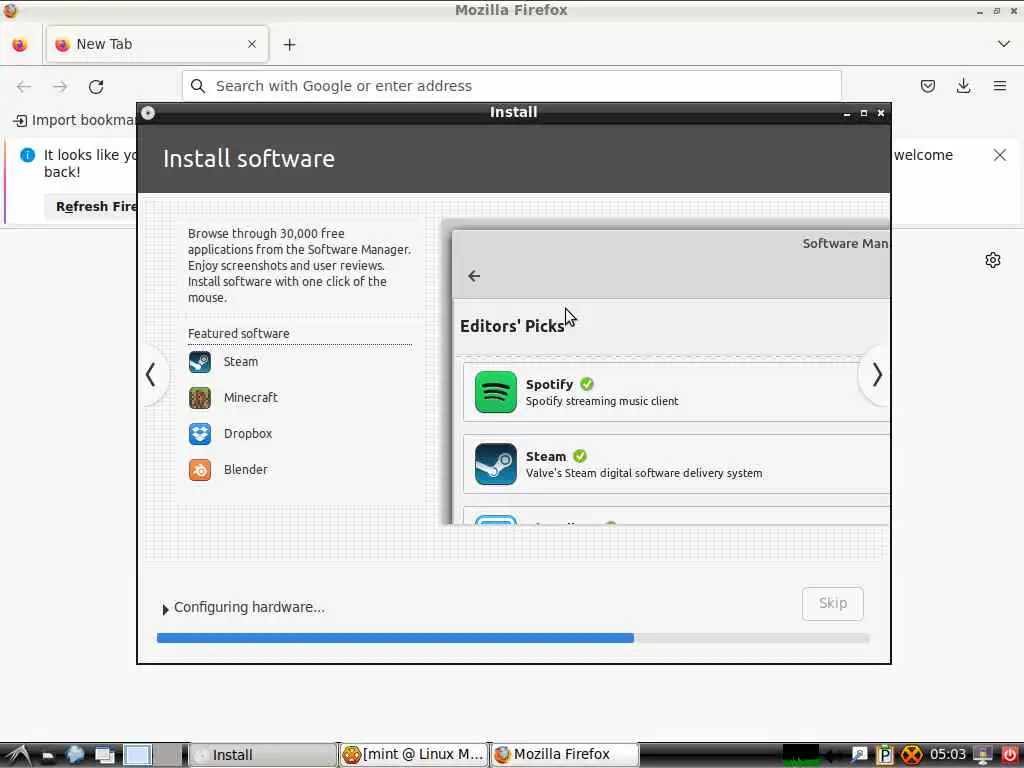Viewport: 1024px width, 768px height.
Task: Click the Minecraft icon in Featured software
Action: [x=200, y=398]
